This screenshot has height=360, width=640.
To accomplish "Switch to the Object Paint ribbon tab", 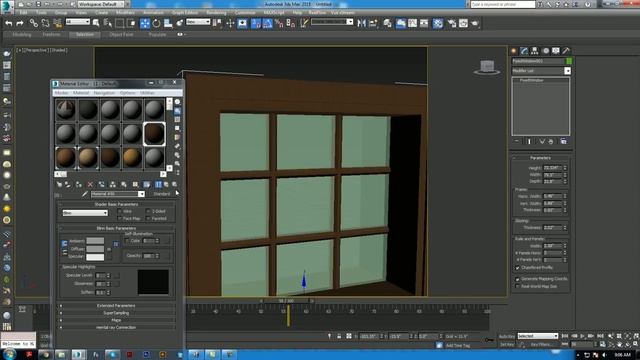I will (x=121, y=35).
